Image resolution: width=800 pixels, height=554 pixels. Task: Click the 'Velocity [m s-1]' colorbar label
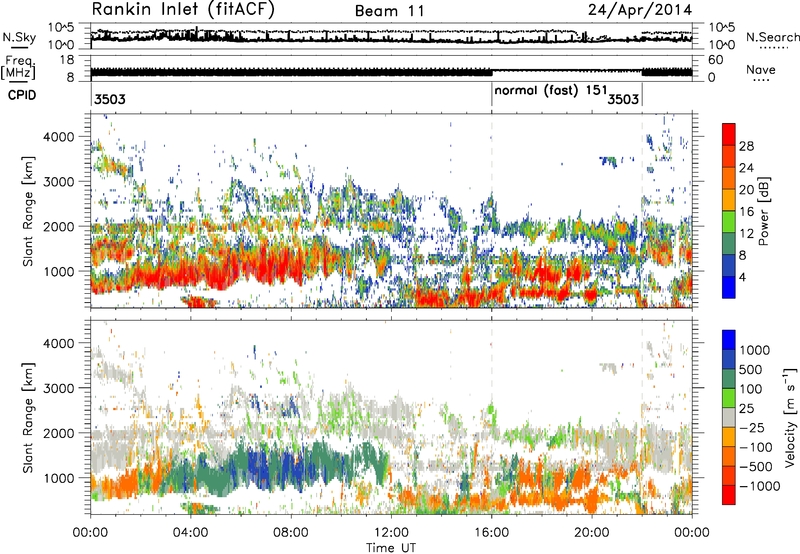[790, 417]
